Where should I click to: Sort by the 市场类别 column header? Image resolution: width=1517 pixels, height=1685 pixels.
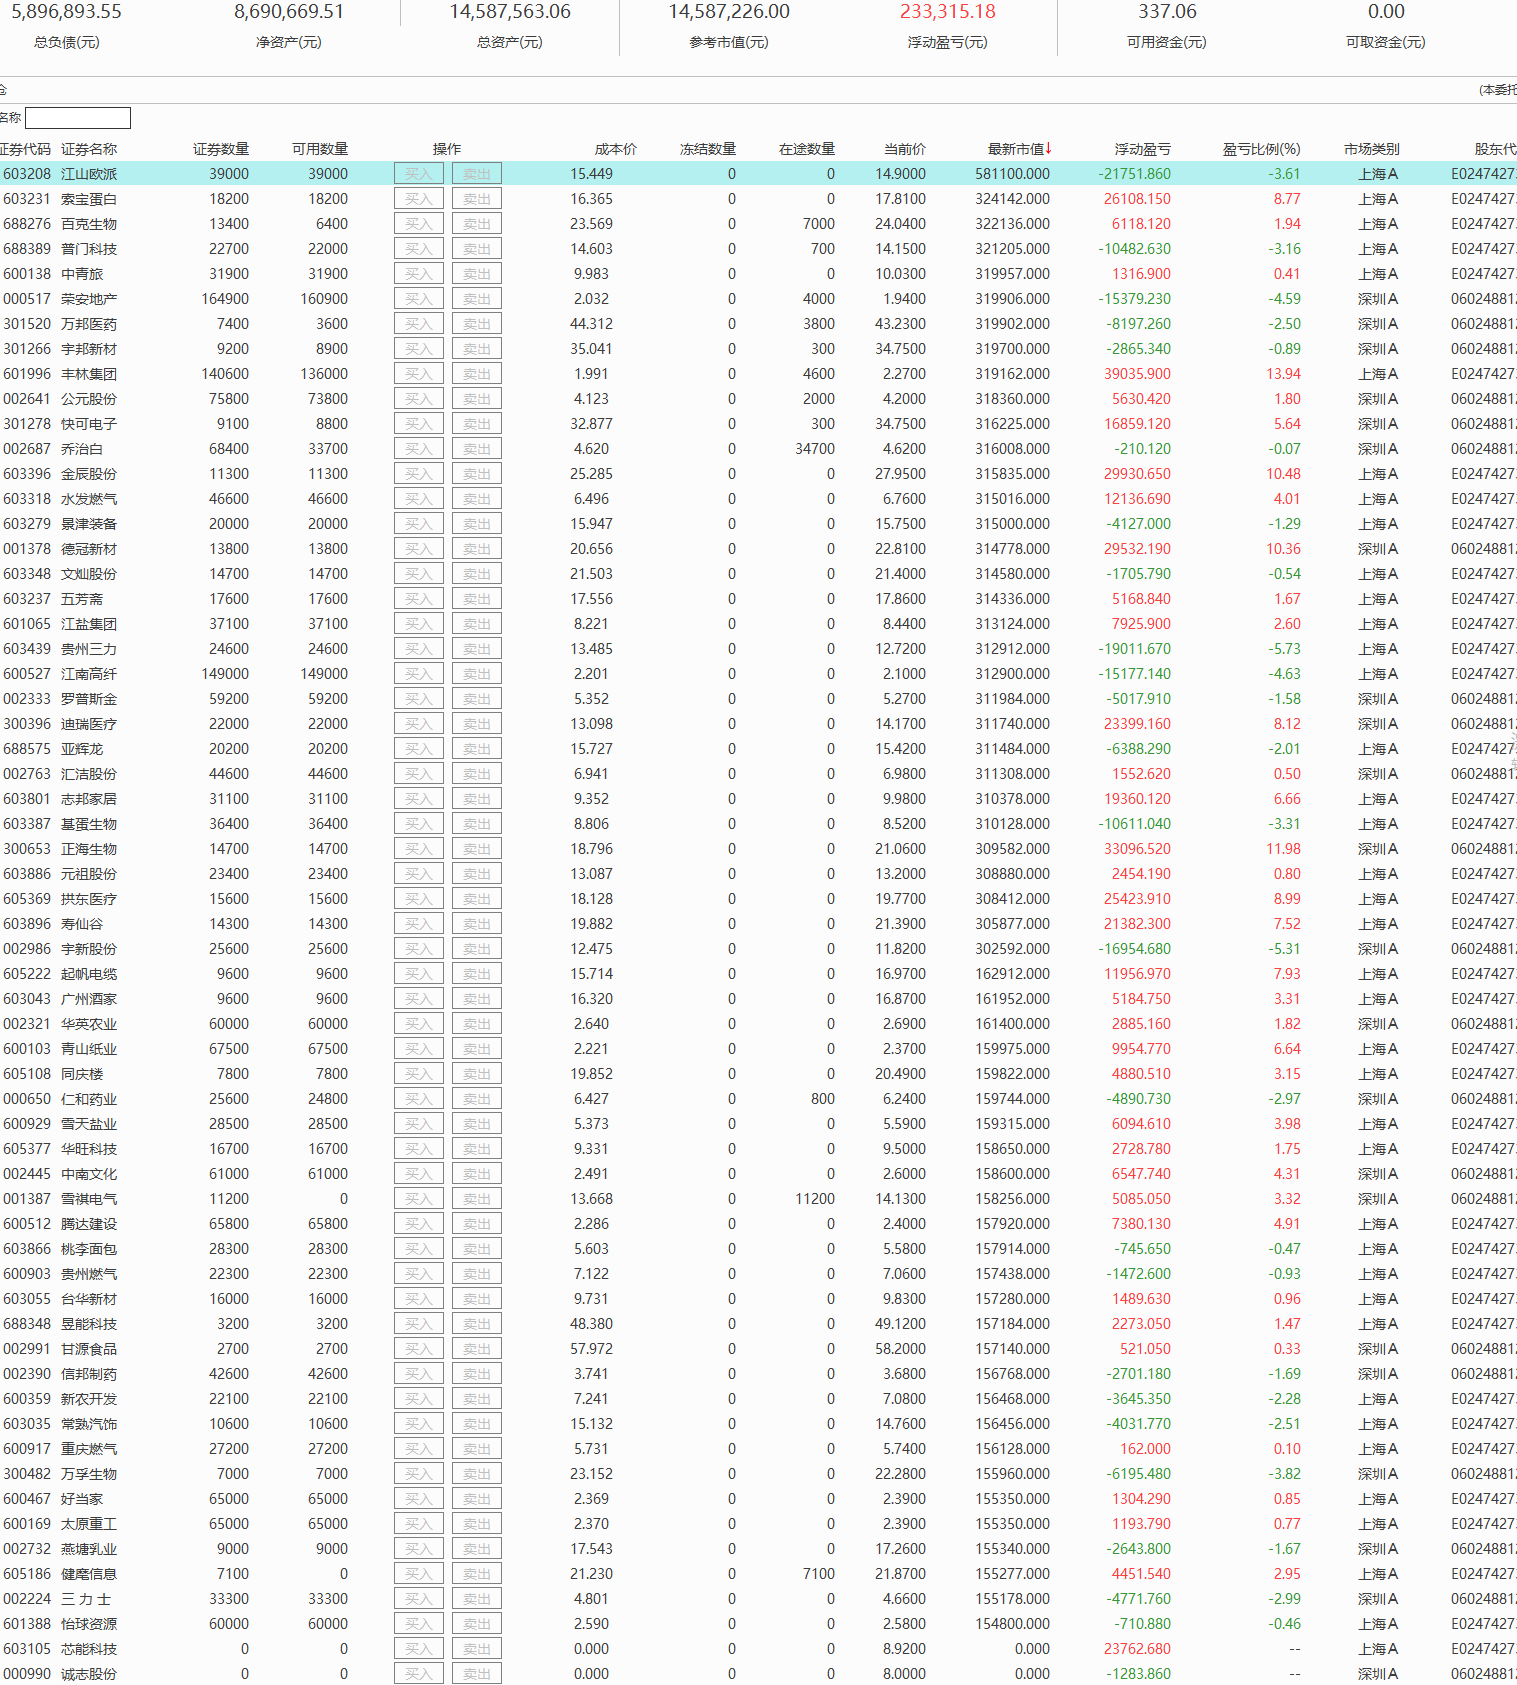tap(1372, 149)
